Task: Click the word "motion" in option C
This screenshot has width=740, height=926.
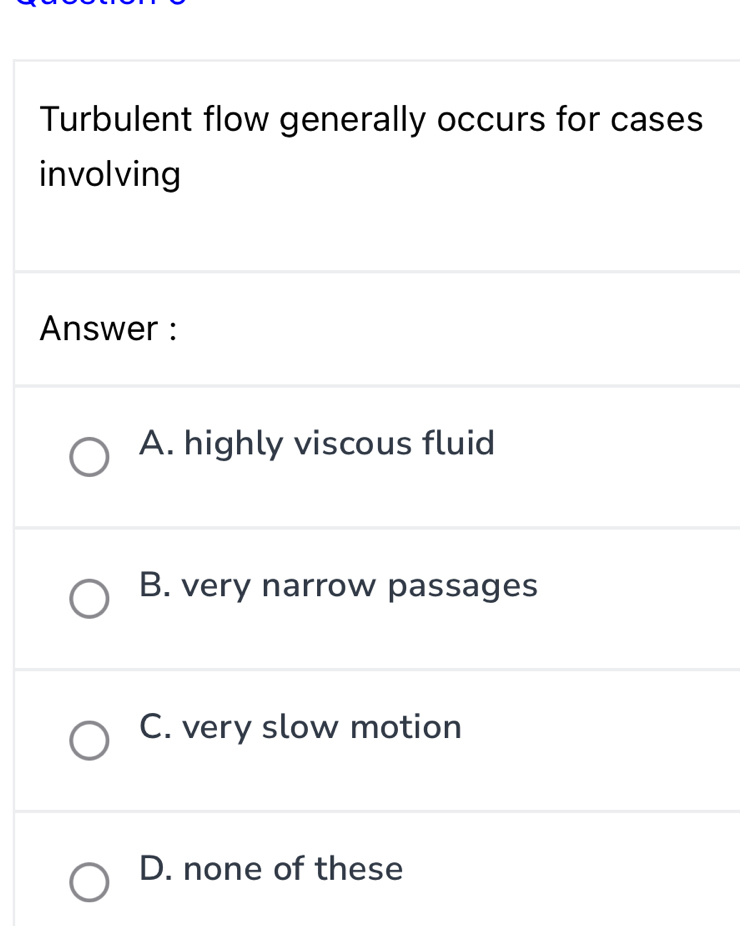Action: pyautogui.click(x=405, y=727)
